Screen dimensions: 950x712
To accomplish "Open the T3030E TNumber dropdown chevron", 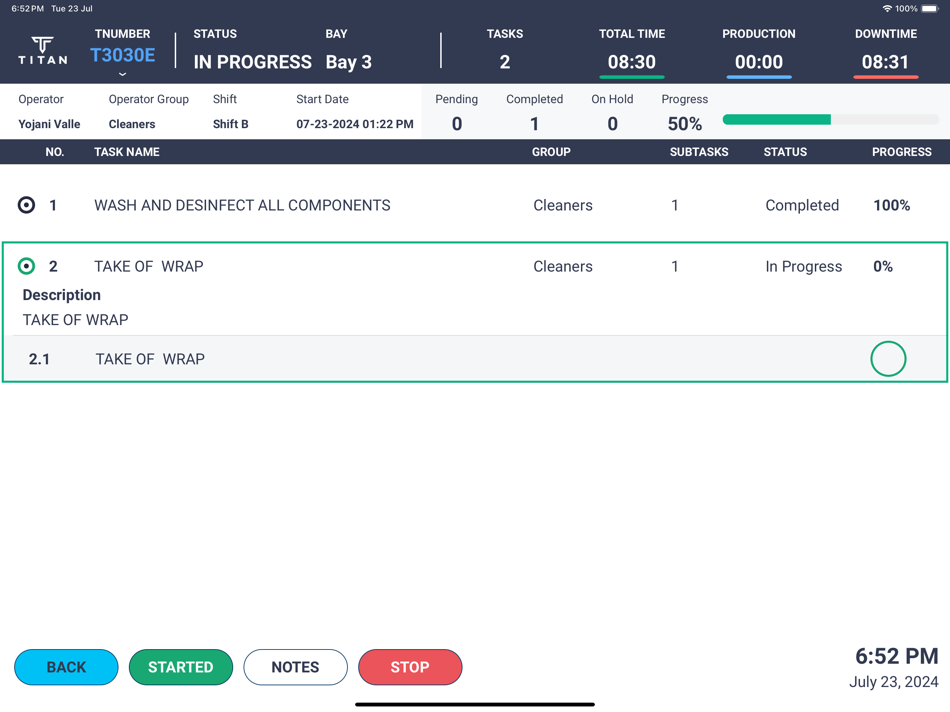I will [x=122, y=74].
